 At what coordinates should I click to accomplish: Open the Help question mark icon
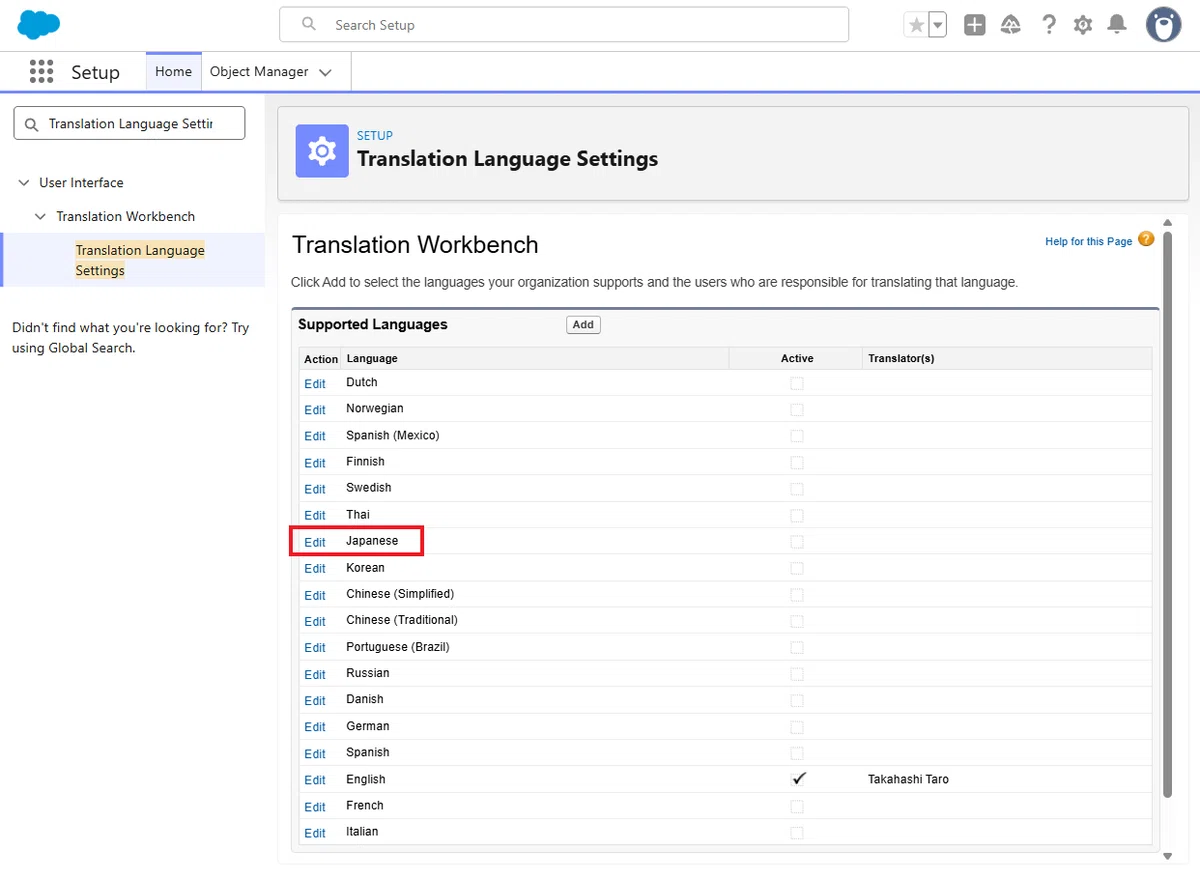point(1048,25)
